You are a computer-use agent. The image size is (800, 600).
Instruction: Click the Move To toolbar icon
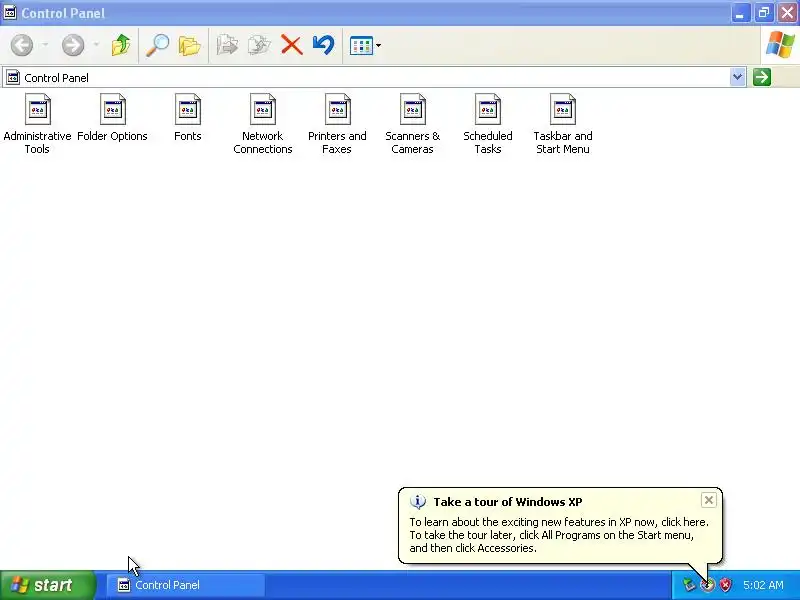(227, 45)
